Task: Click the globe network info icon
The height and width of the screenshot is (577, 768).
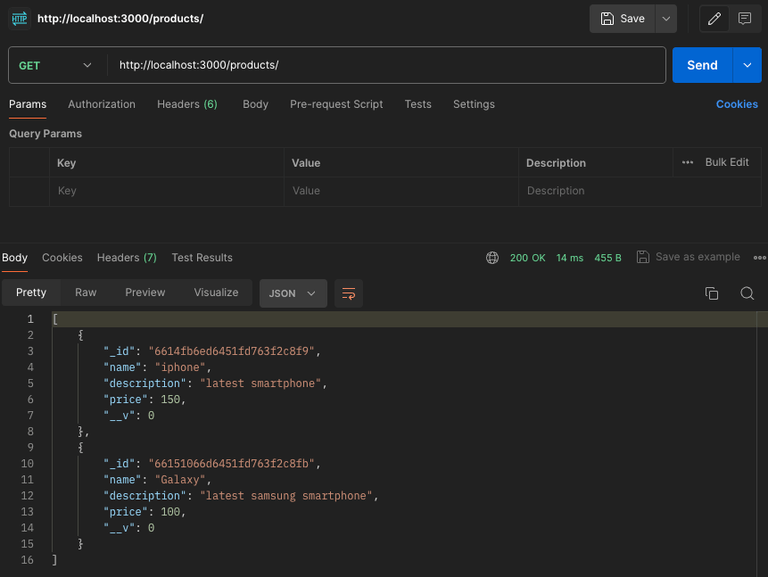Action: 492,258
